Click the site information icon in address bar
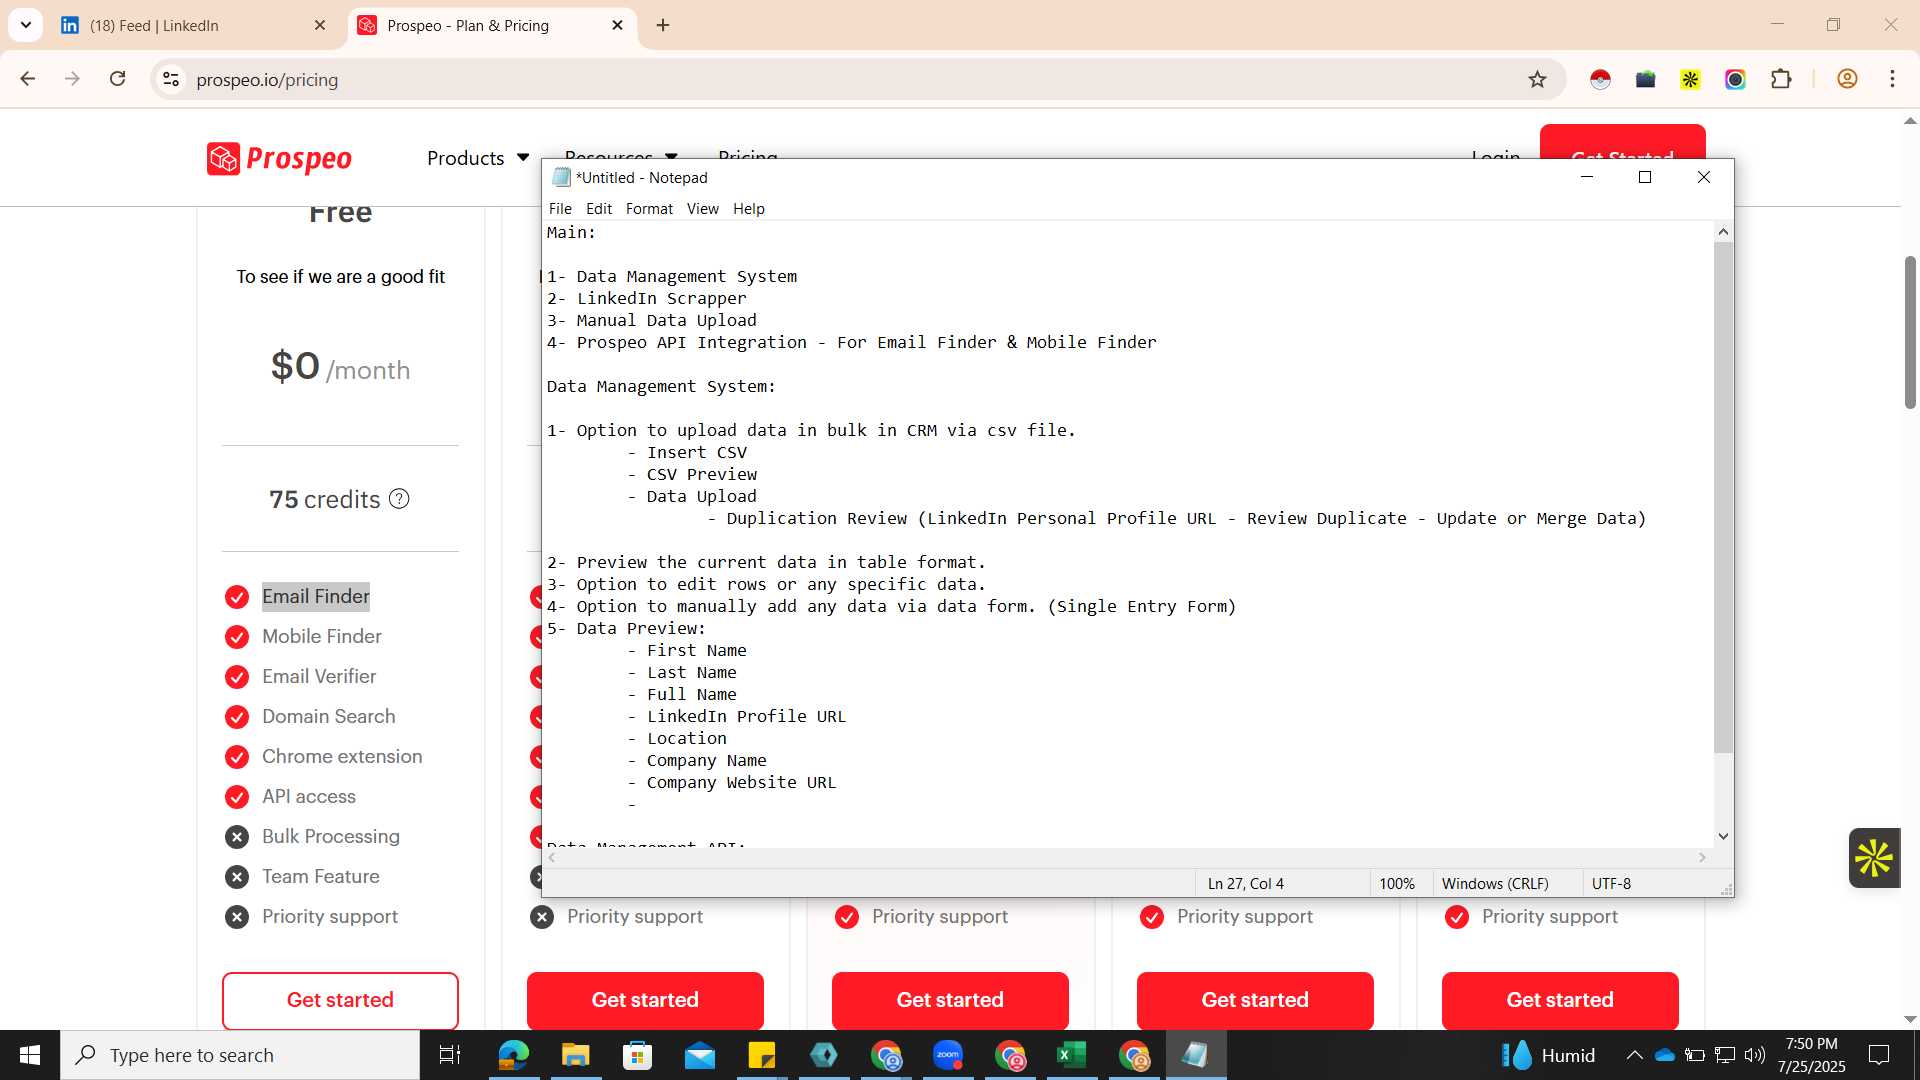The image size is (1920, 1080). point(171,79)
